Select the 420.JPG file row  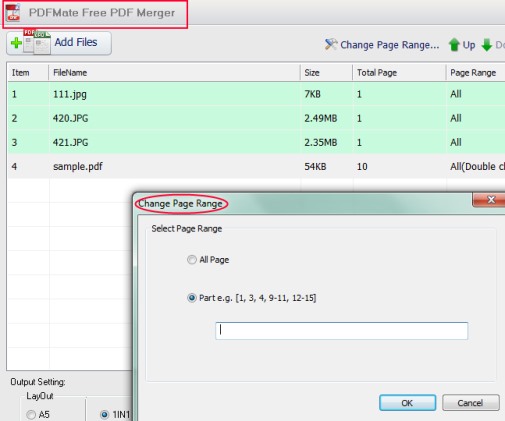(x=256, y=118)
